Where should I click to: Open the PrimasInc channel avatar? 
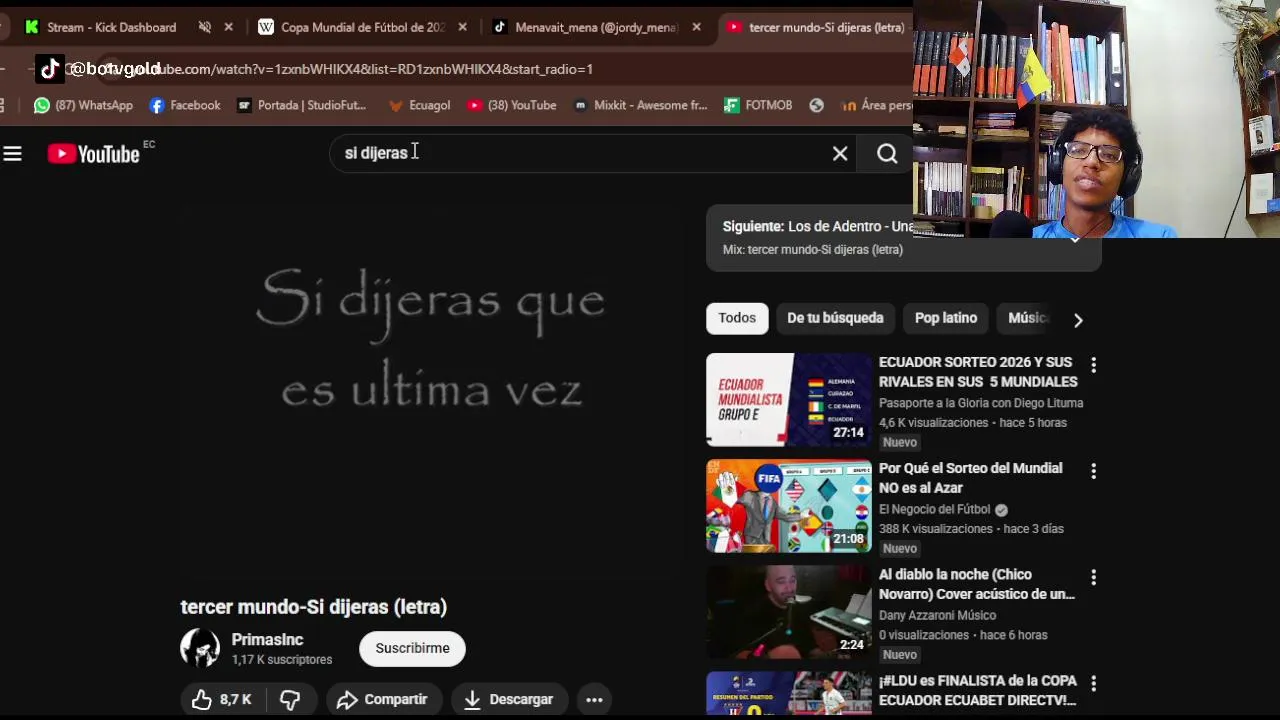click(200, 648)
